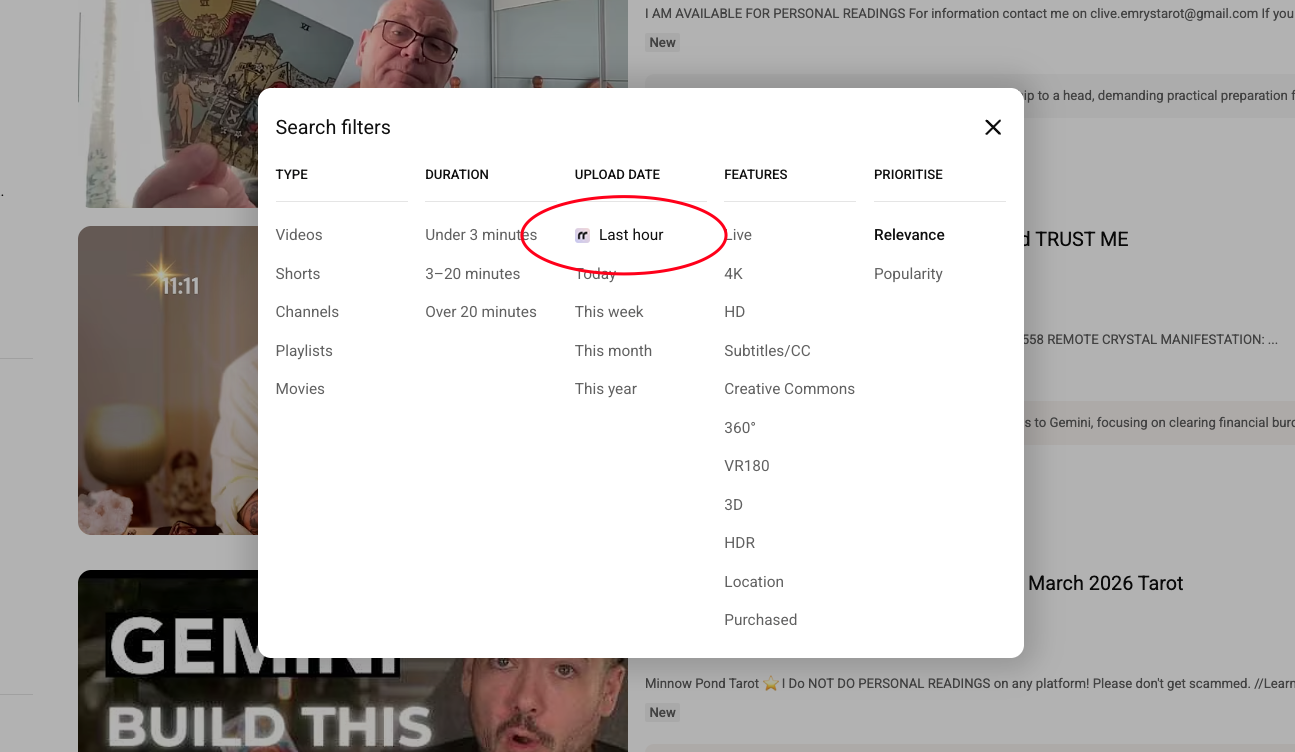Click the Last hour clock icon
Screen dimensions: 1295x752
click(x=582, y=234)
